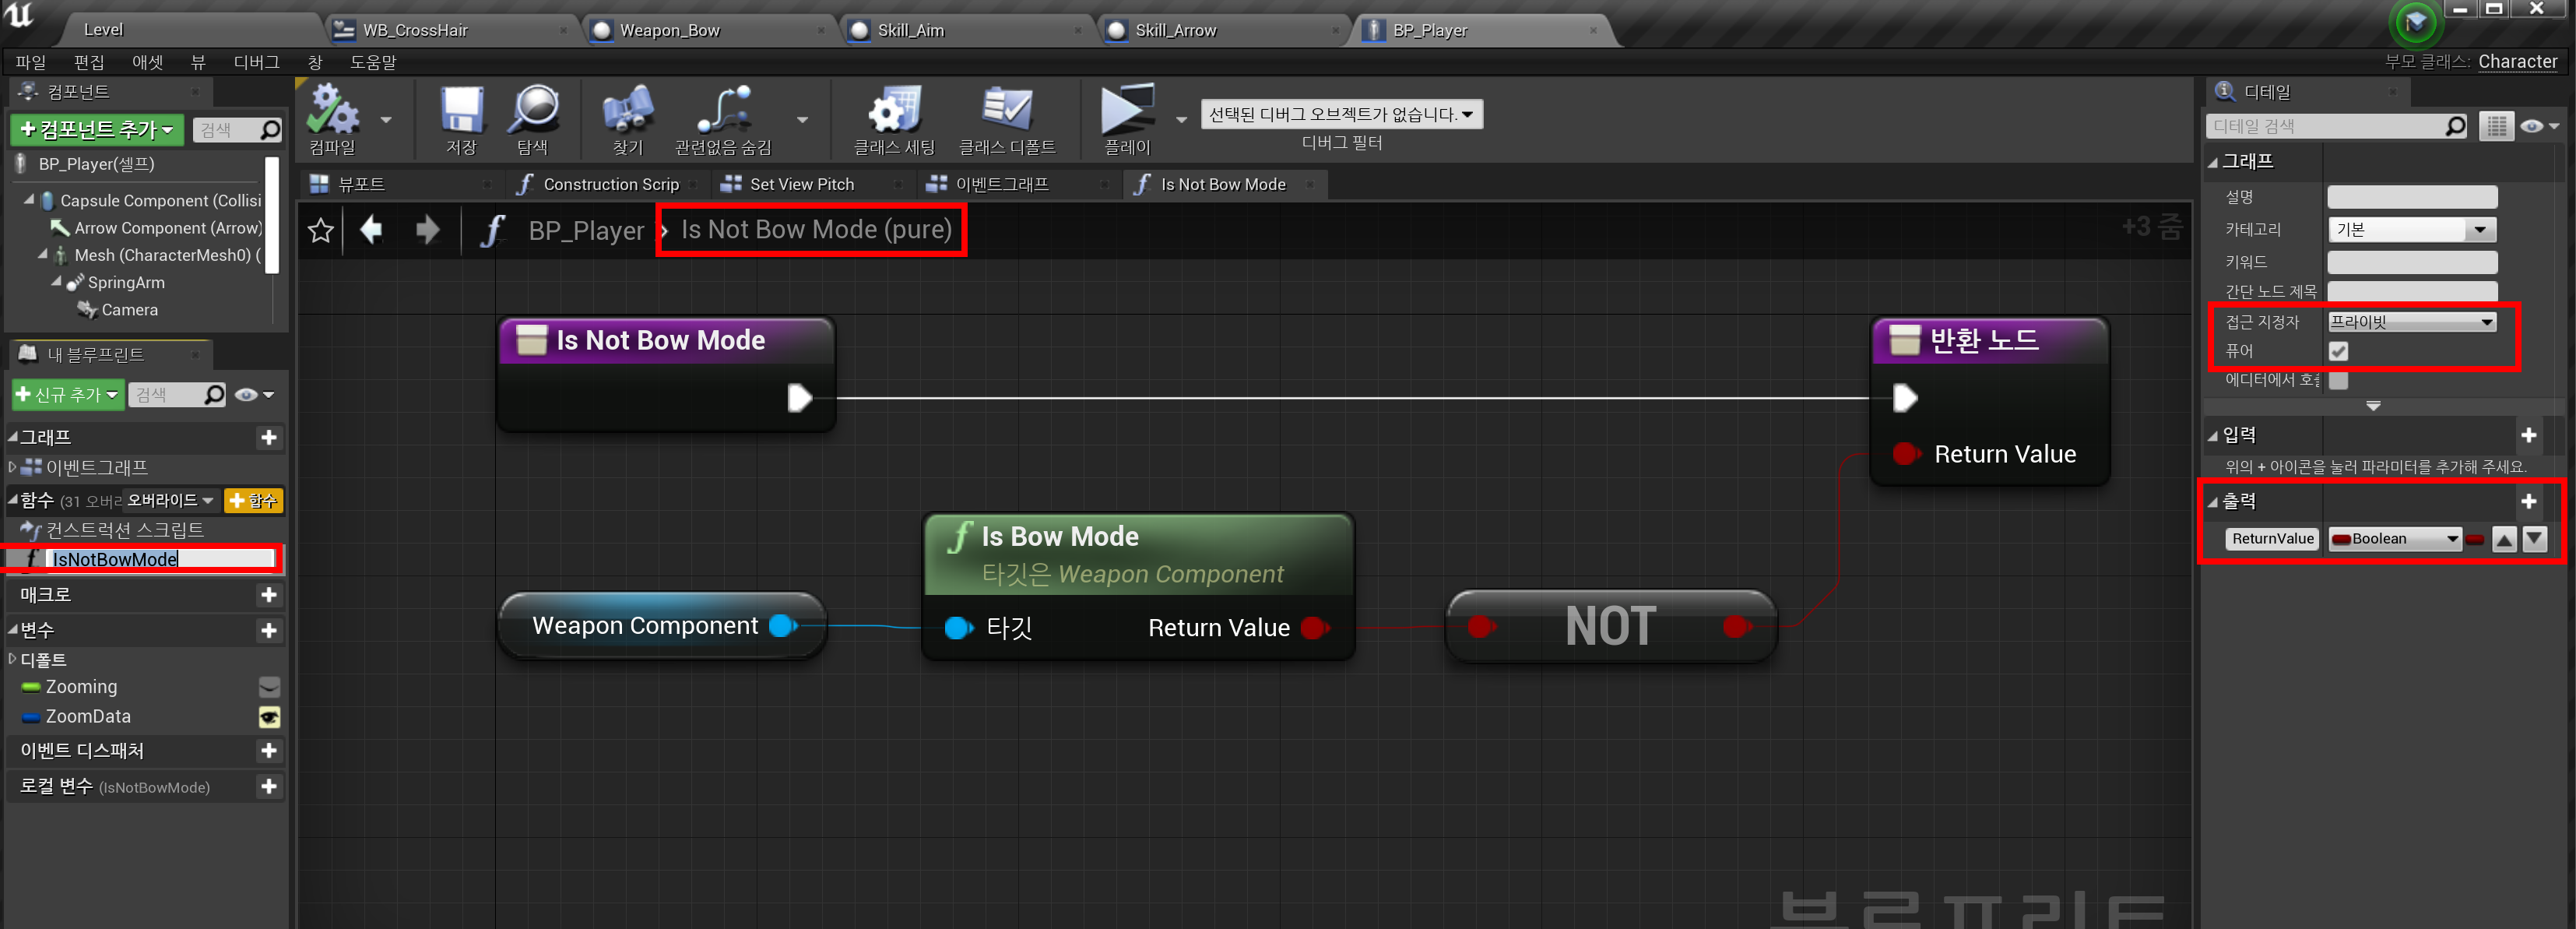Open property matrix grid icon in Details
This screenshot has width=2576, height=929.
[x=2497, y=126]
